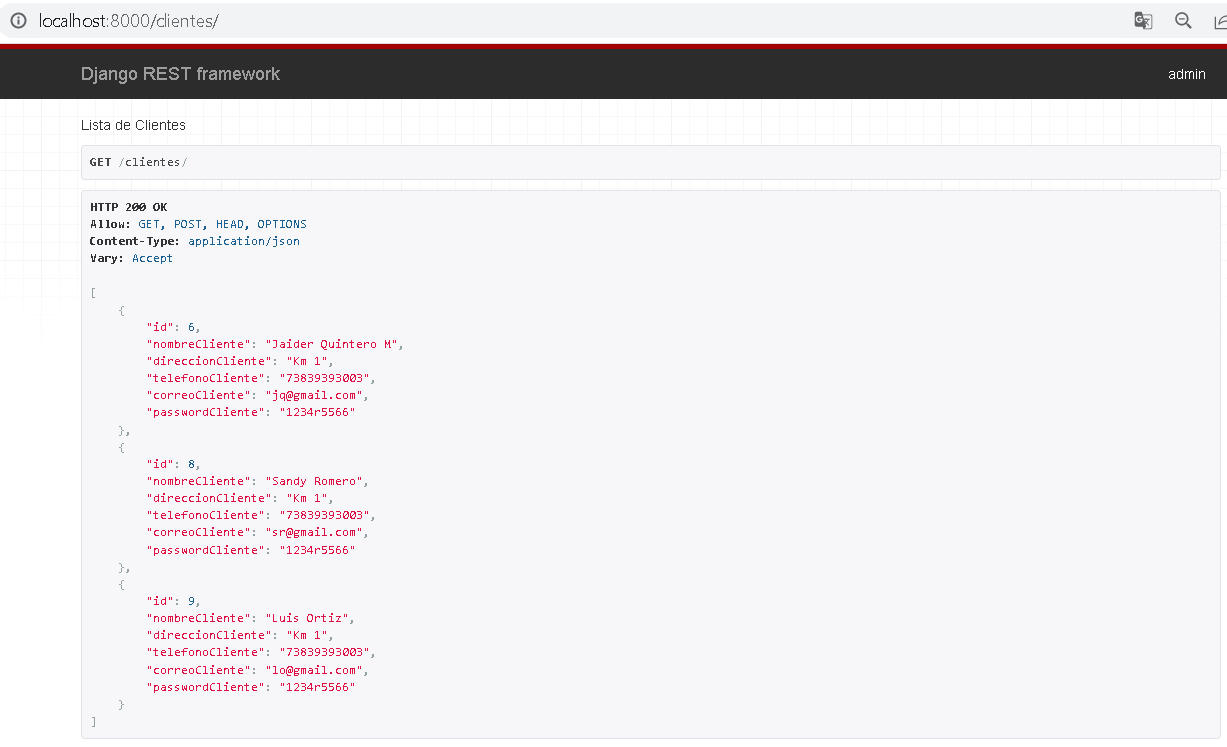Select the "Jaider Quintero M" name value
Screen dimensions: 1227x747
coord(333,344)
